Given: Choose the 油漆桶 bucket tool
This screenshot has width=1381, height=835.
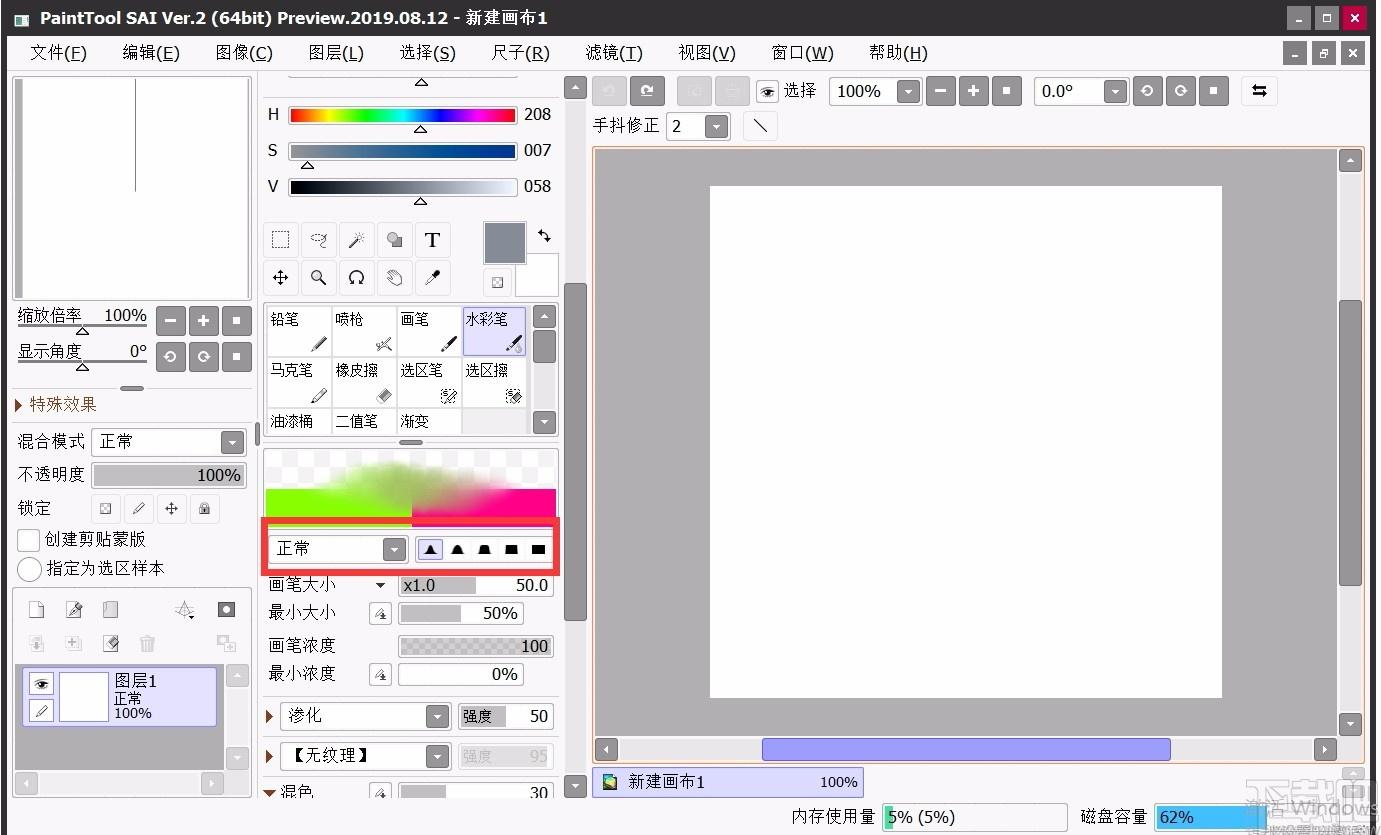Looking at the screenshot, I should click(299, 421).
